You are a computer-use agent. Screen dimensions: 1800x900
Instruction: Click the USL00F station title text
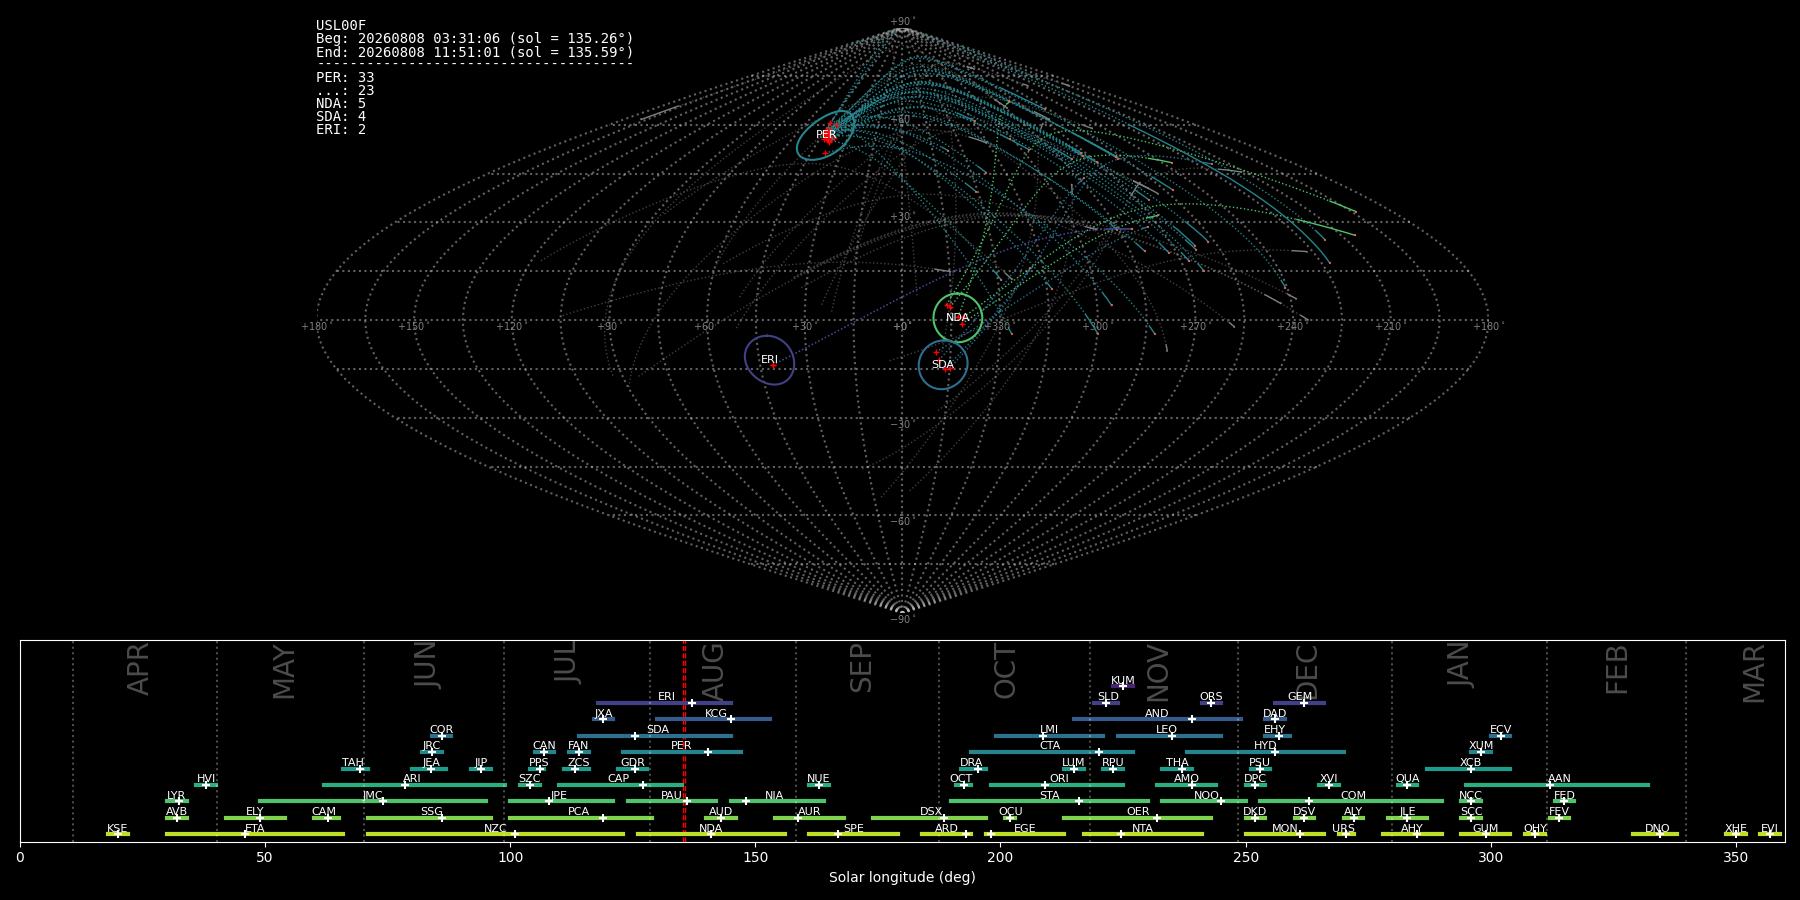coord(341,26)
